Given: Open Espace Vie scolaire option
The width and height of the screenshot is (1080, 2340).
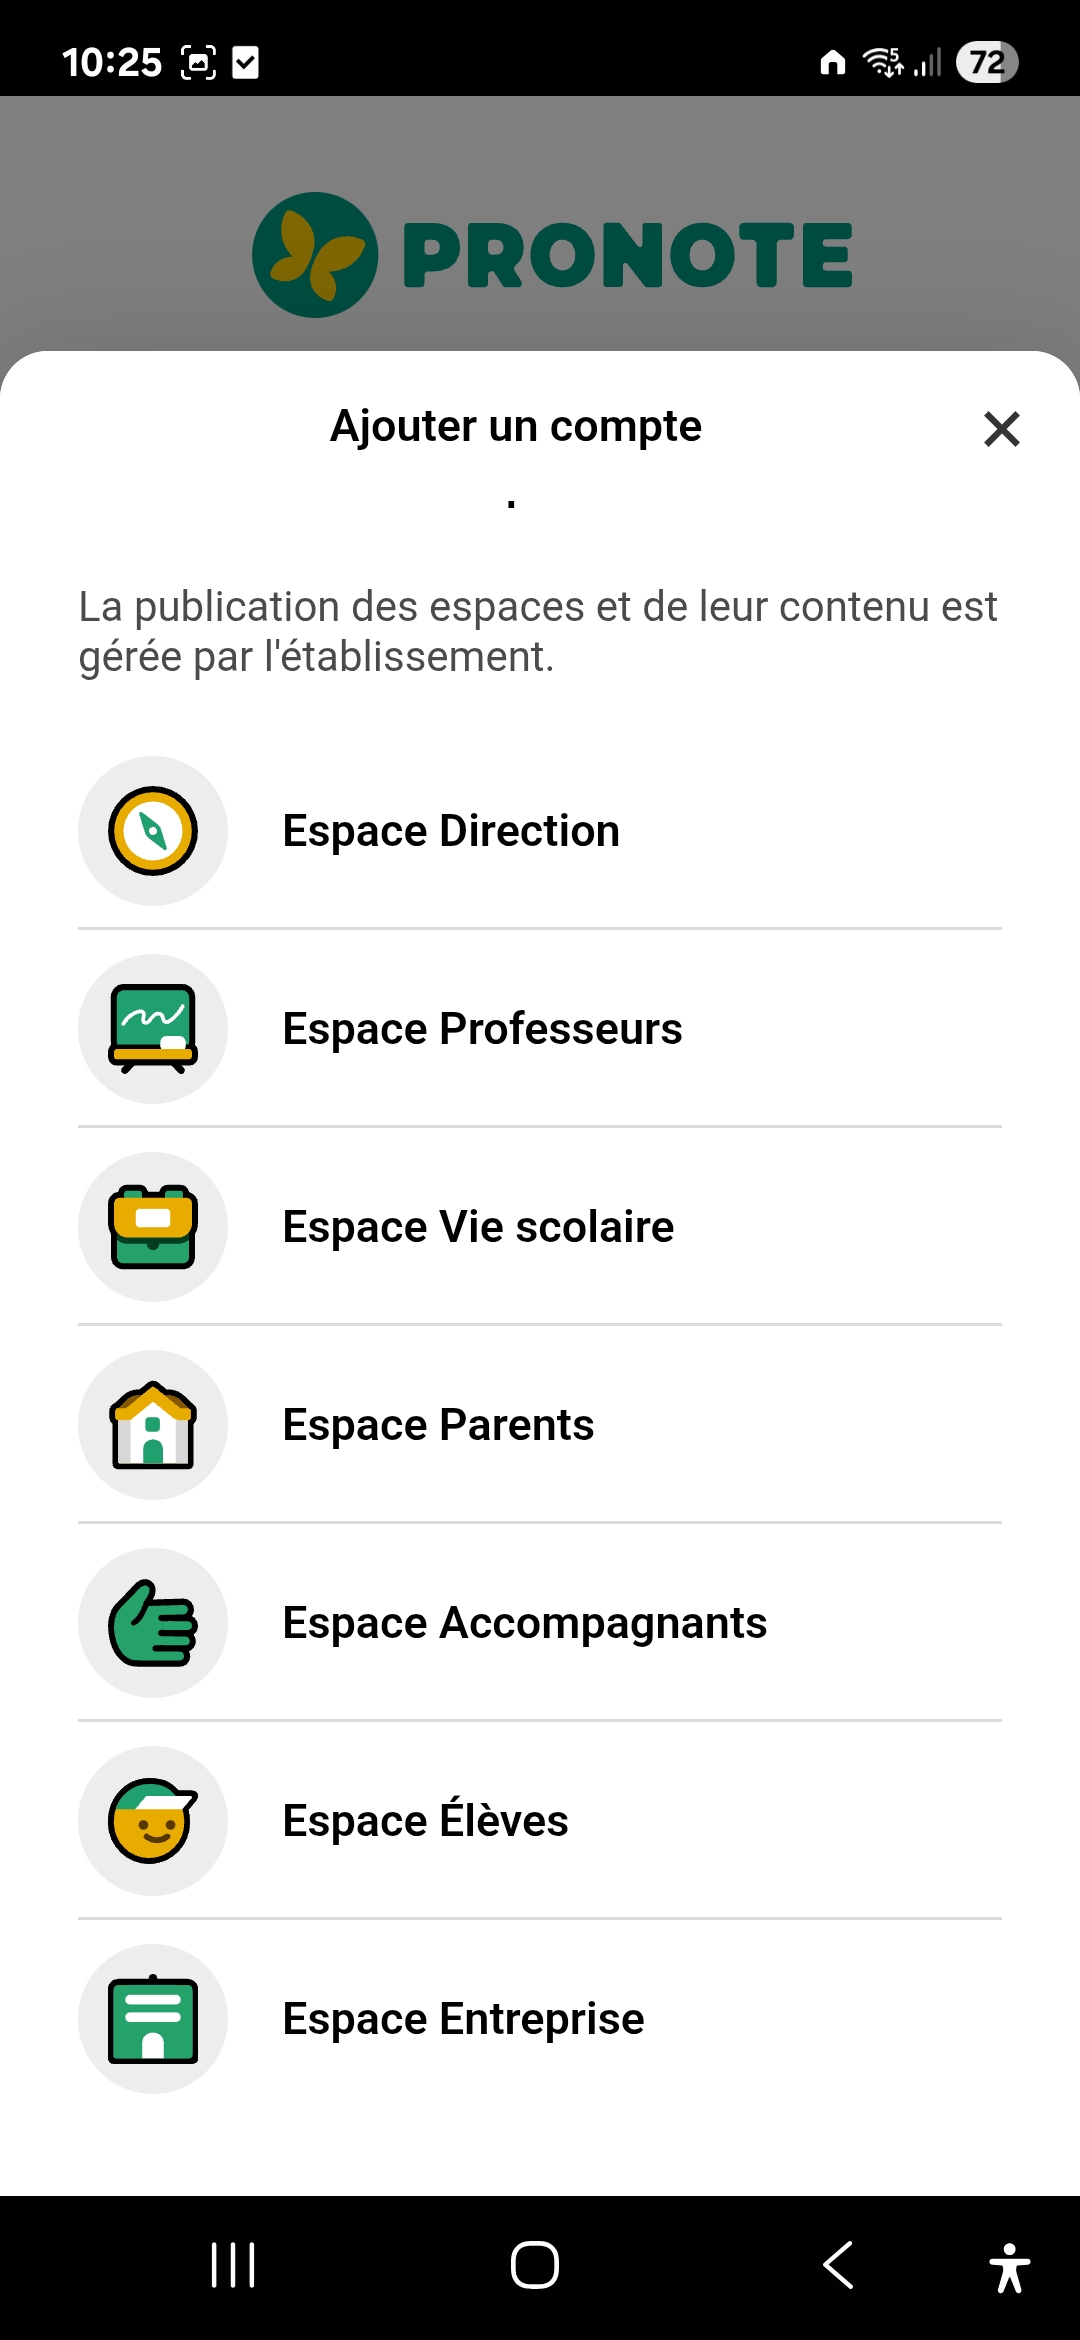Looking at the screenshot, I should pos(478,1227).
